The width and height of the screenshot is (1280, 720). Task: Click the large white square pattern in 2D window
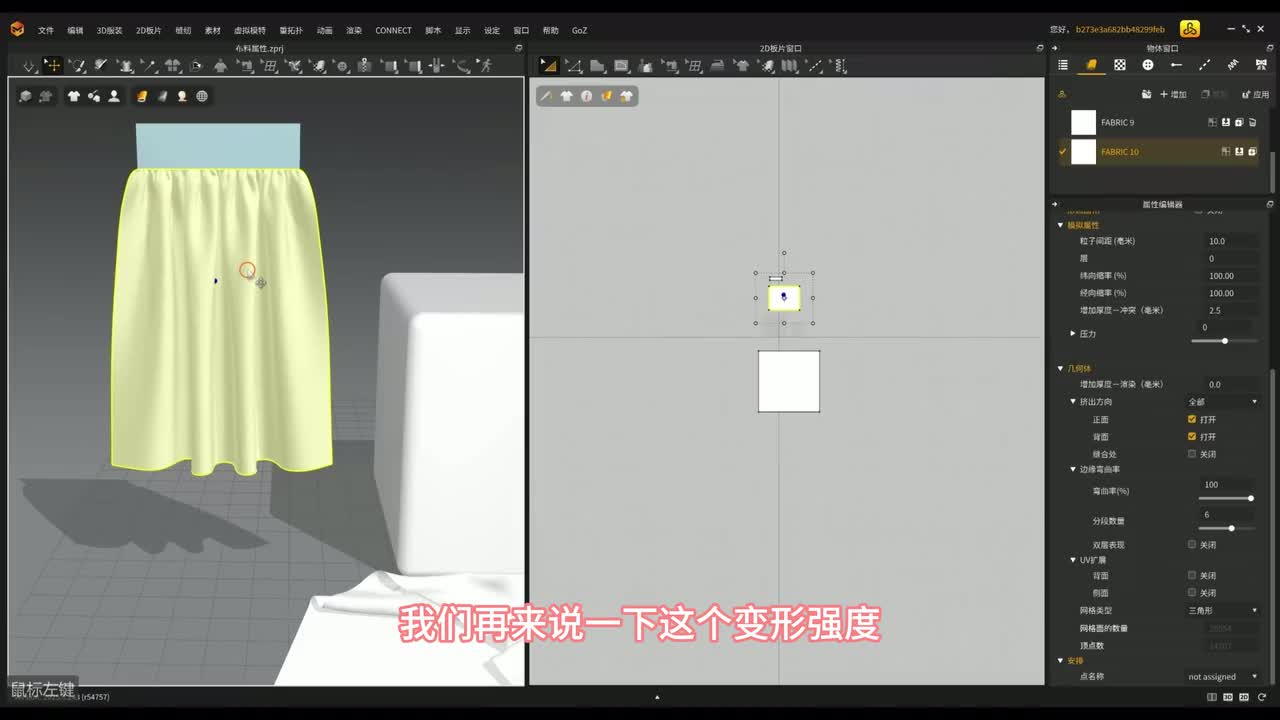tap(789, 381)
